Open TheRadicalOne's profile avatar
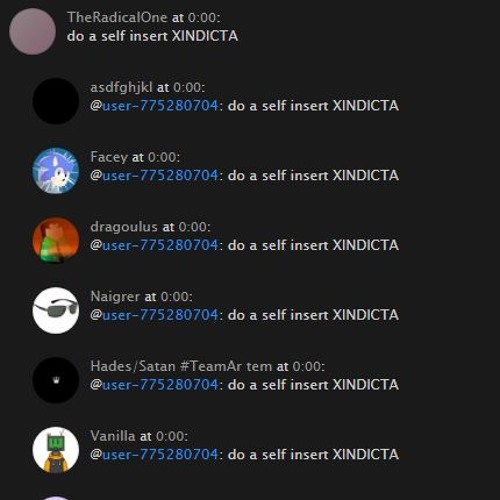The image size is (500, 500). pos(32,32)
